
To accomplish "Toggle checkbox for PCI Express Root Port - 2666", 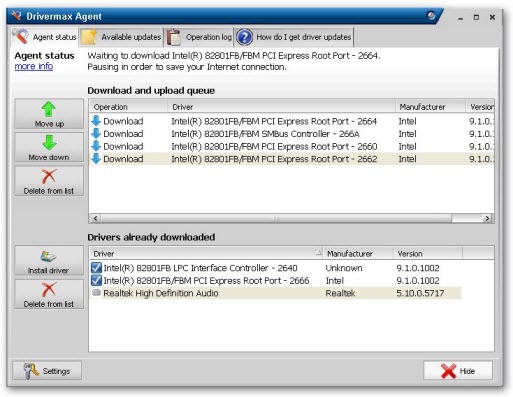I will [x=96, y=280].
